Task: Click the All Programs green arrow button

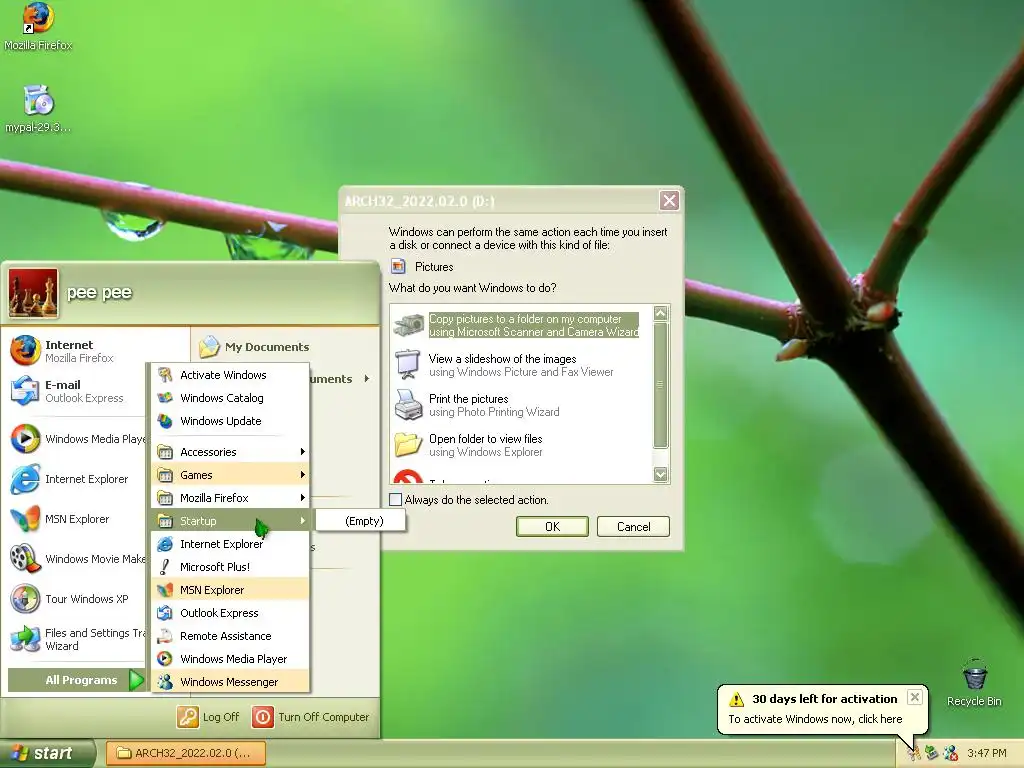Action: coord(136,680)
